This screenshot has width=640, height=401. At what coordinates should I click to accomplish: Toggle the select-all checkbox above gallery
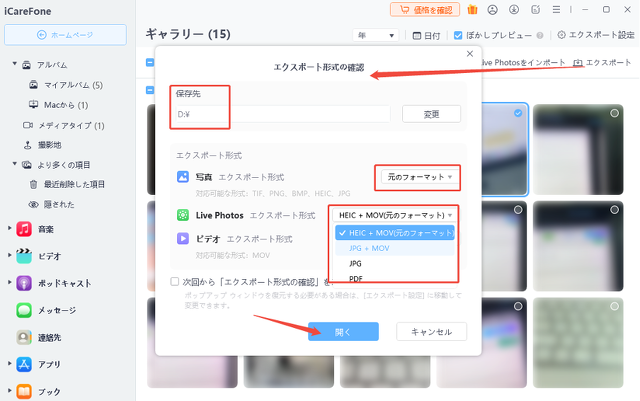[150, 62]
